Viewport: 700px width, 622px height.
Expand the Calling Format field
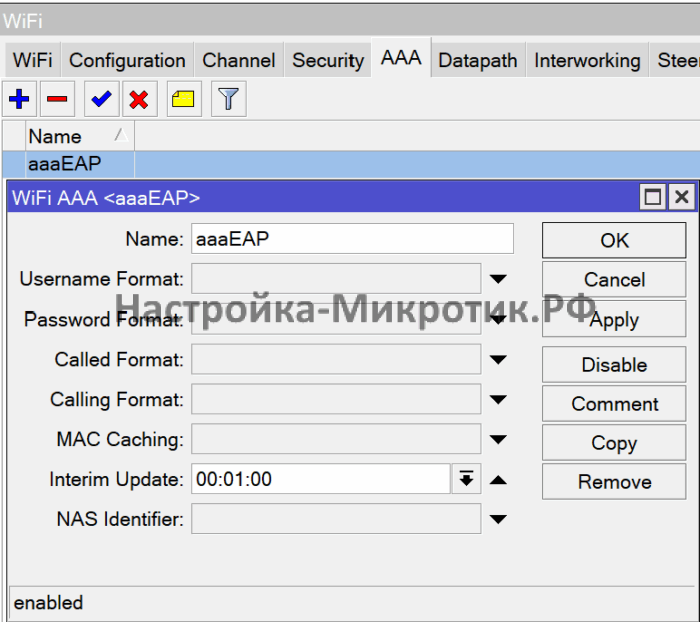pyautogui.click(x=498, y=399)
